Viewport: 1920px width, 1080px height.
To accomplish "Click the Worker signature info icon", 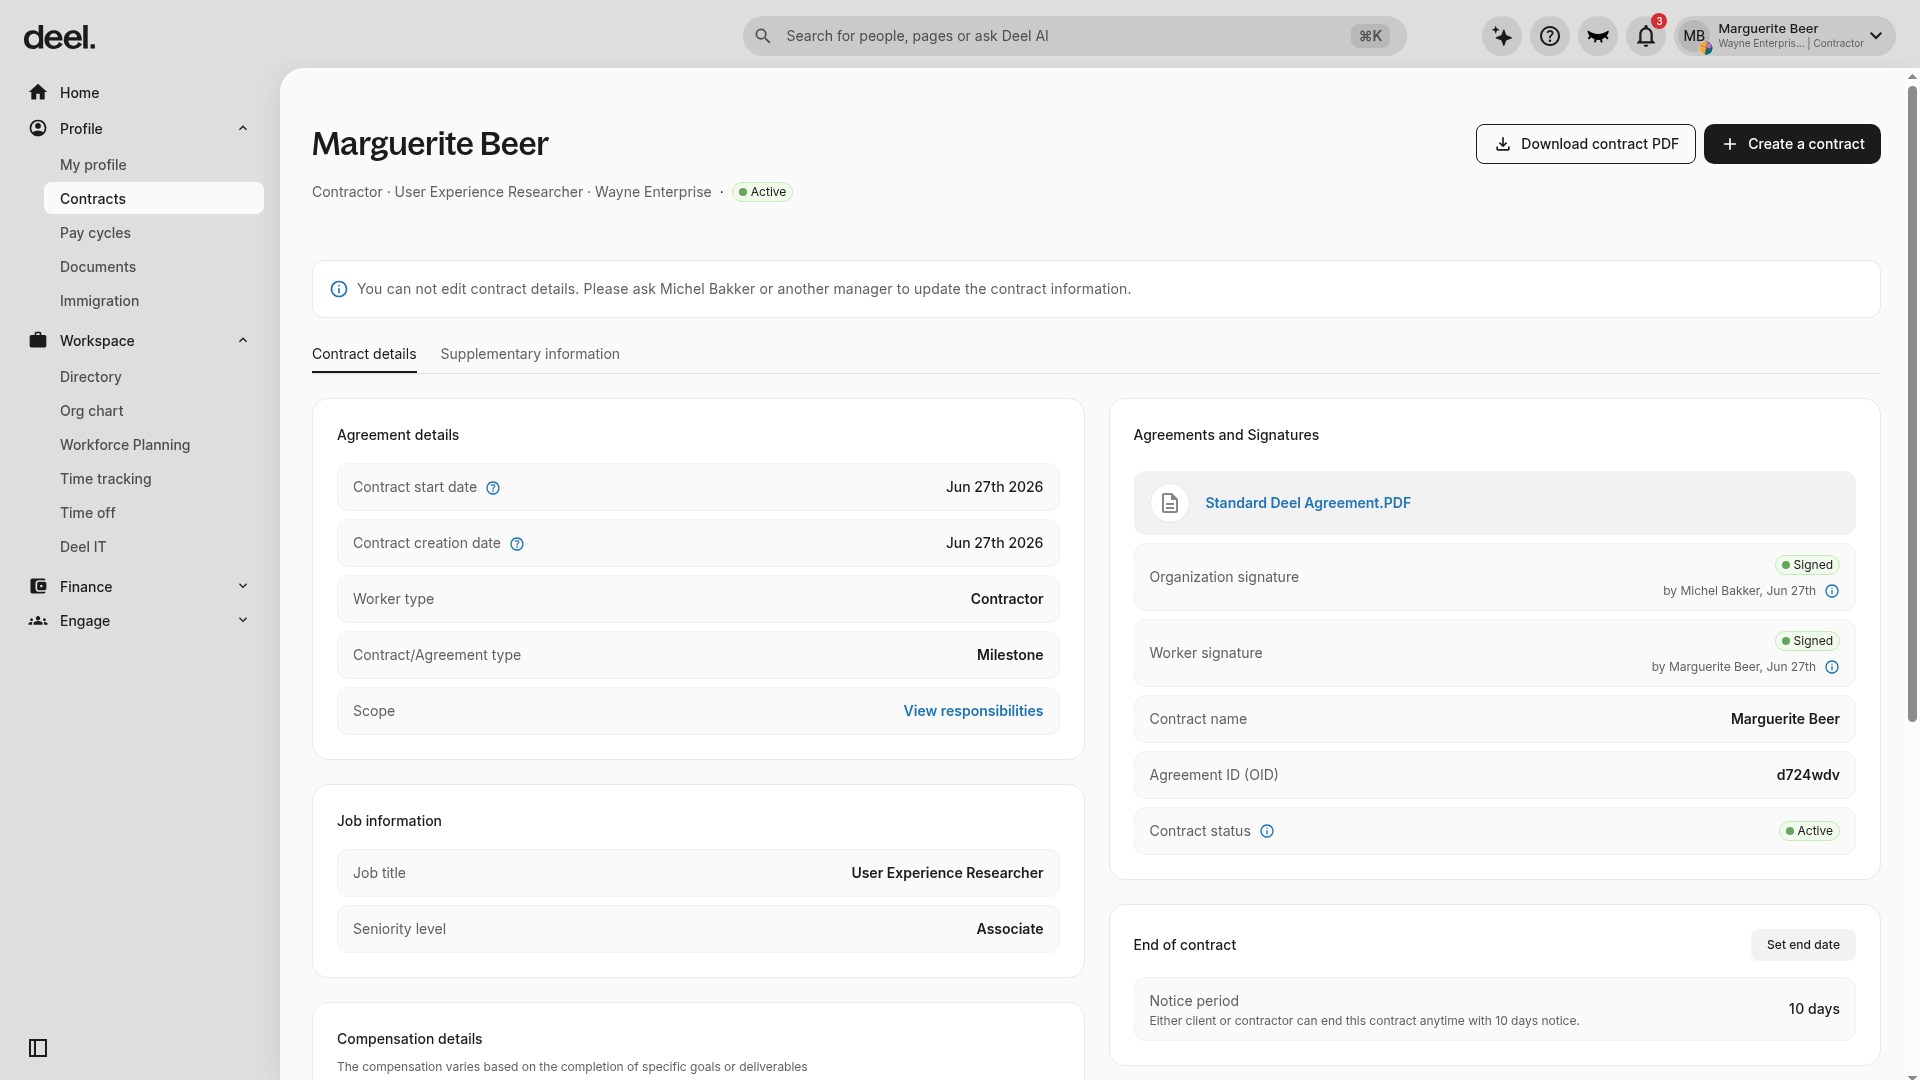I will (1832, 667).
